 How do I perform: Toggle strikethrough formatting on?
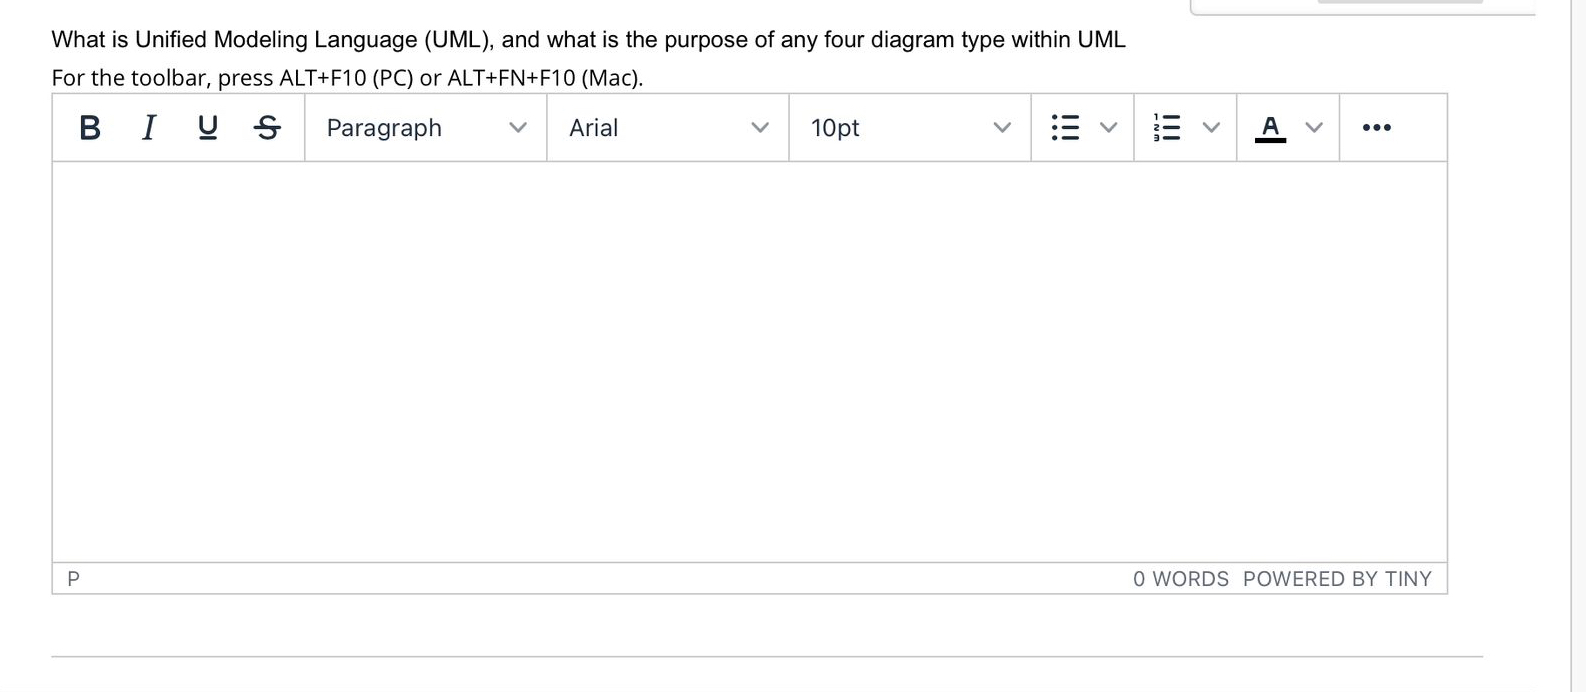pos(266,127)
